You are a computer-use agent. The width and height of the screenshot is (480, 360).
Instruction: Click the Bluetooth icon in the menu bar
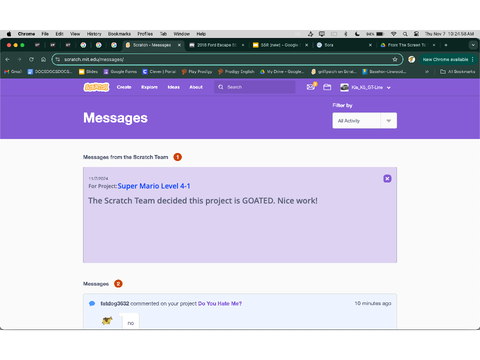coord(346,34)
